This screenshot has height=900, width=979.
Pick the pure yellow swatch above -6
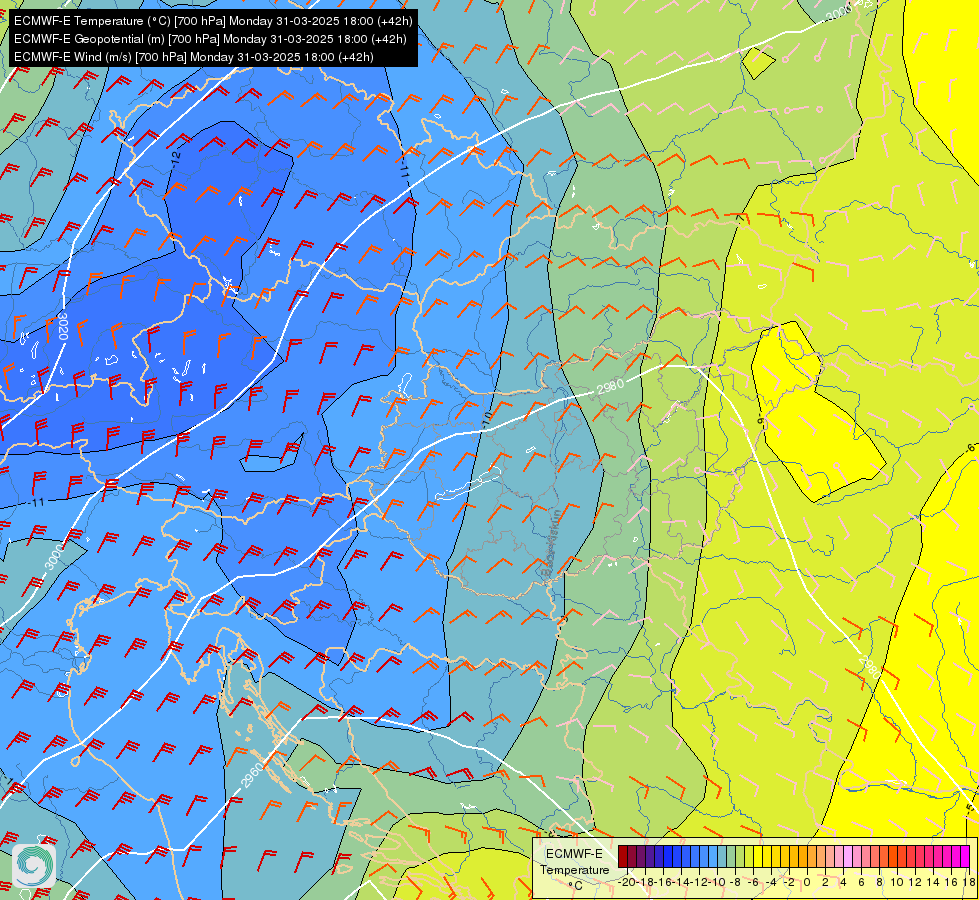(758, 856)
